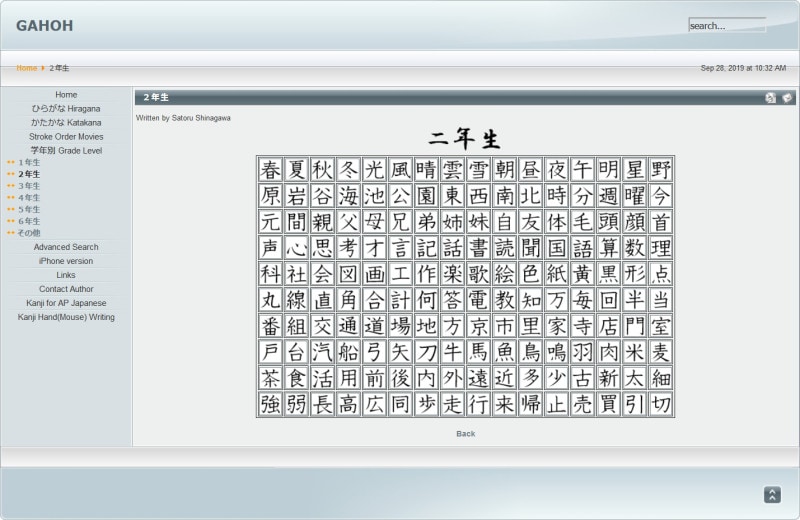Click kanji 馬 tile
This screenshot has width=800, height=520.
point(479,352)
